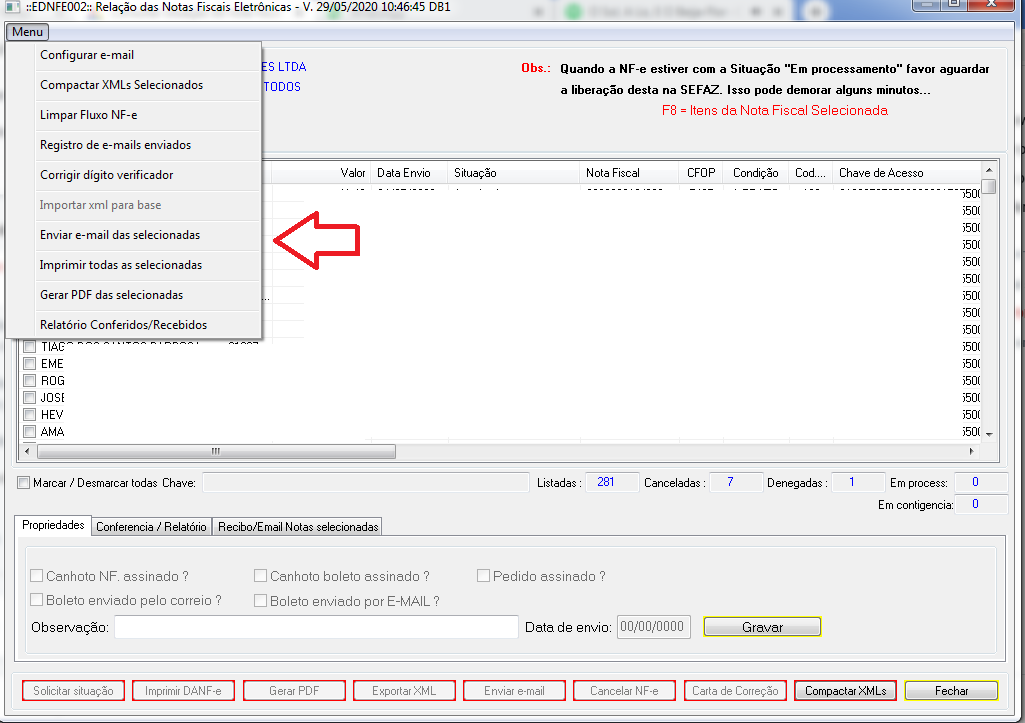Screen dimensions: 1025x723
Task: Tick the checkbox on the HEV row
Action: (30, 415)
